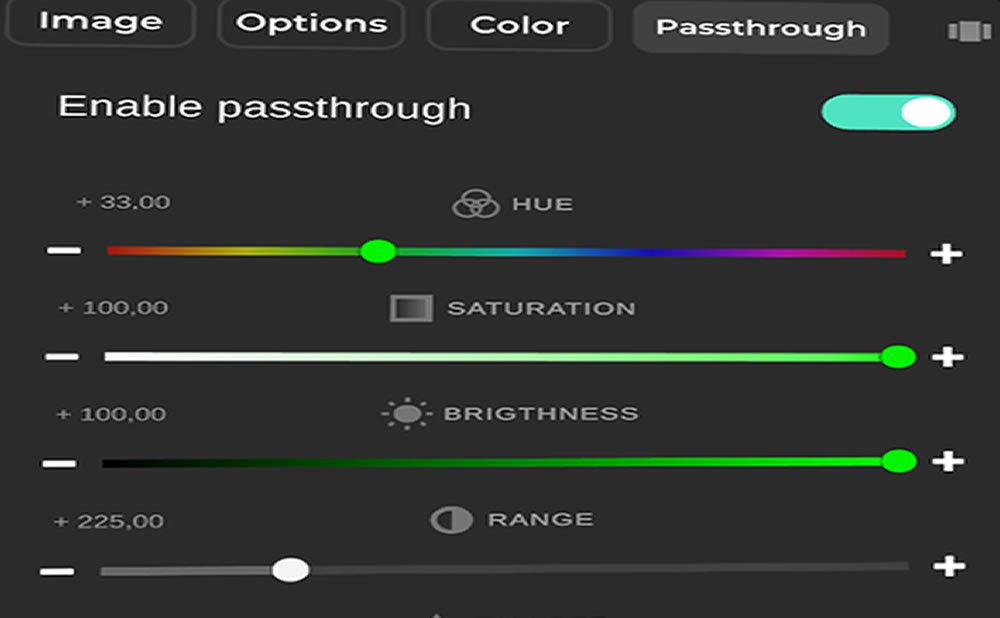Viewport: 1000px width, 618px height.
Task: Increase range with plus icon
Action: [x=946, y=567]
